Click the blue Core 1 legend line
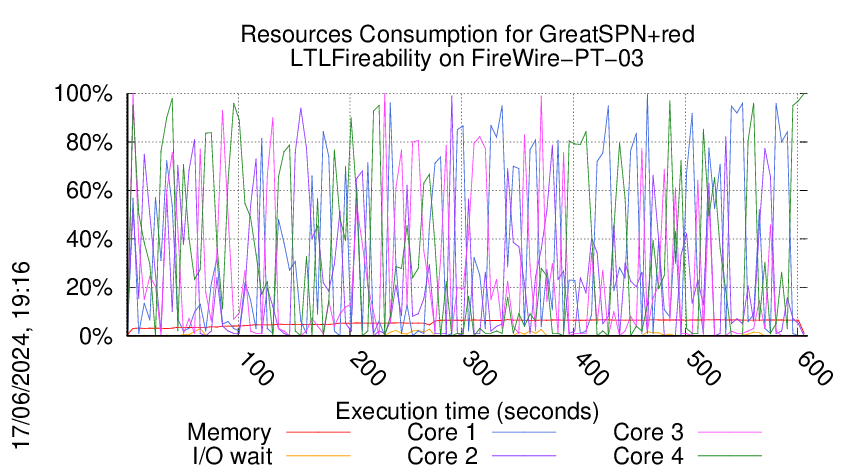 (x=524, y=432)
